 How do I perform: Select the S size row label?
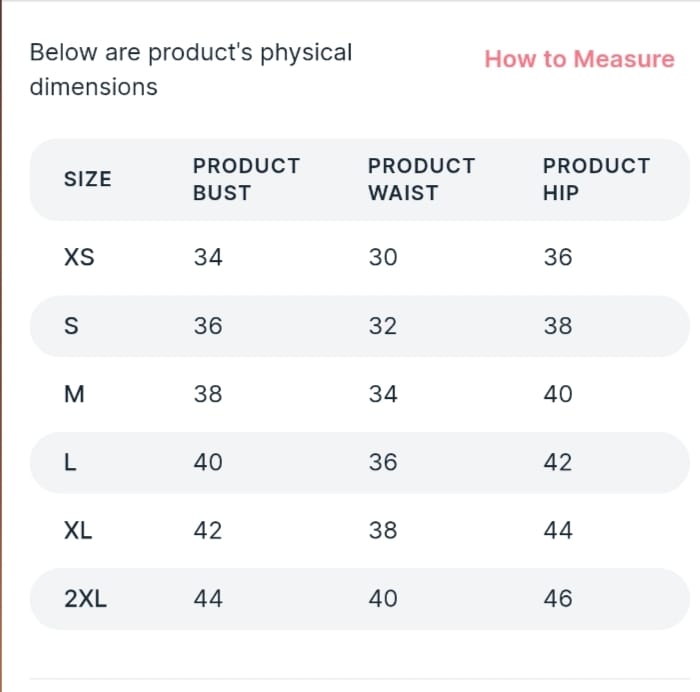point(71,326)
